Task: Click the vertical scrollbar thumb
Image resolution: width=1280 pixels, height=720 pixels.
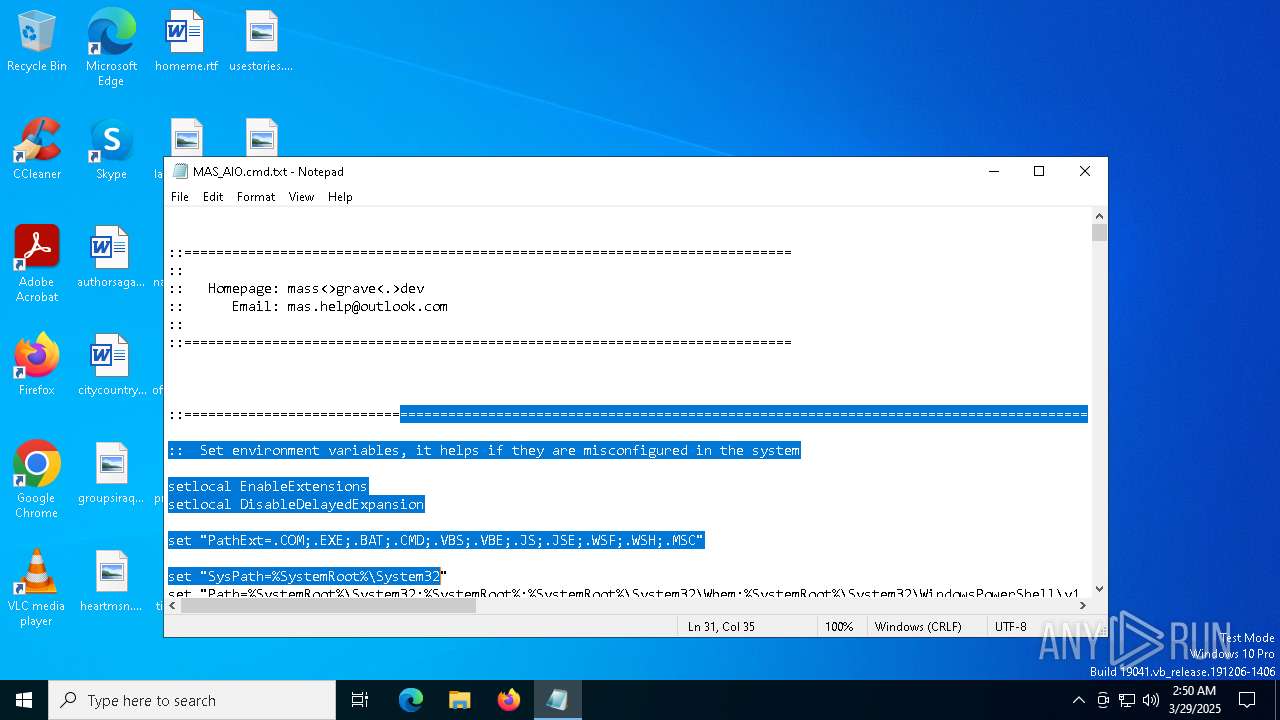Action: [1100, 233]
